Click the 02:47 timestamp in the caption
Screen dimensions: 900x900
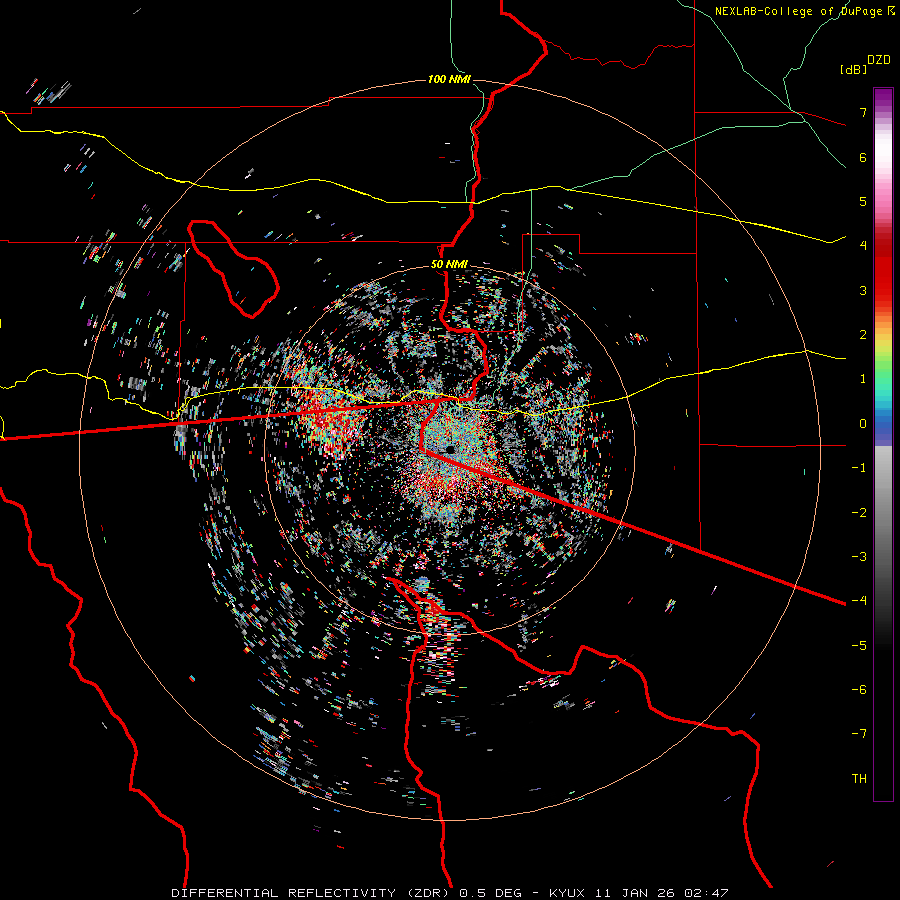[705, 893]
